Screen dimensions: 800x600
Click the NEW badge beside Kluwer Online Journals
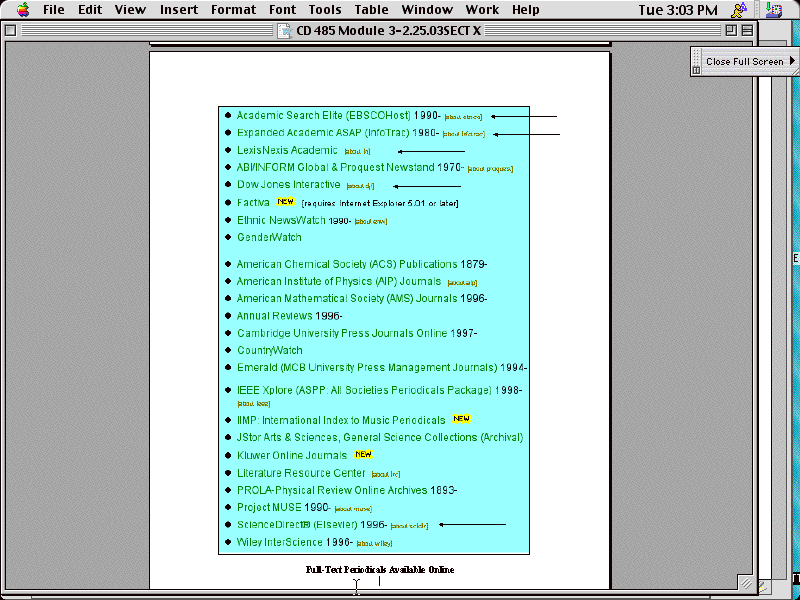click(x=363, y=454)
